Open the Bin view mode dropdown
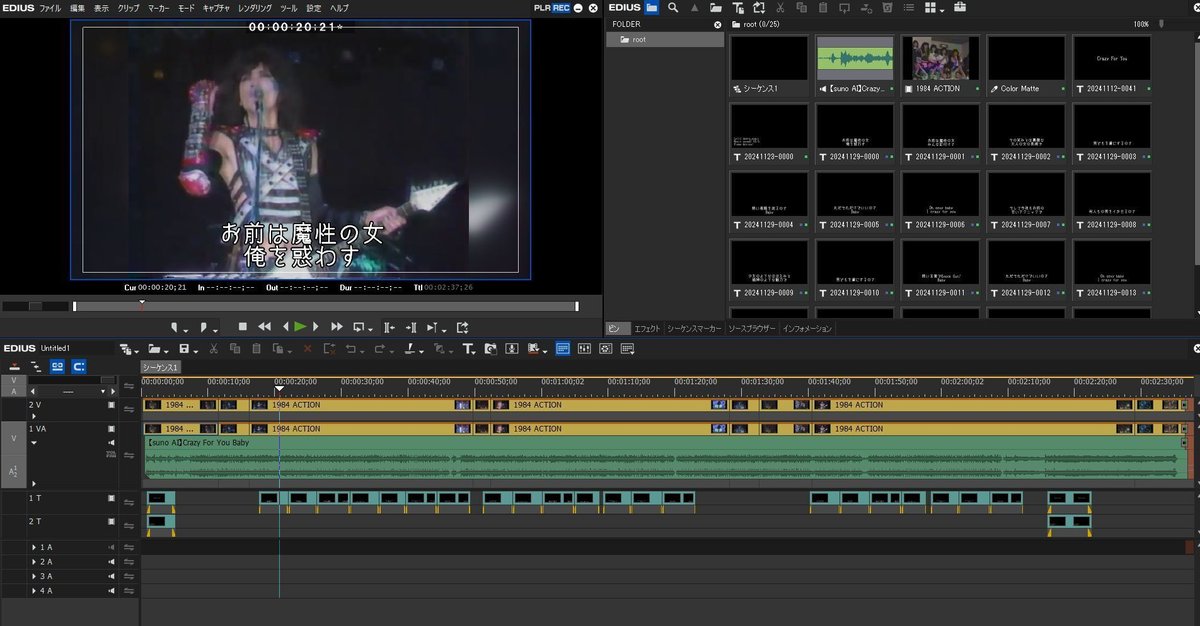1200x626 pixels. pyautogui.click(x=934, y=8)
